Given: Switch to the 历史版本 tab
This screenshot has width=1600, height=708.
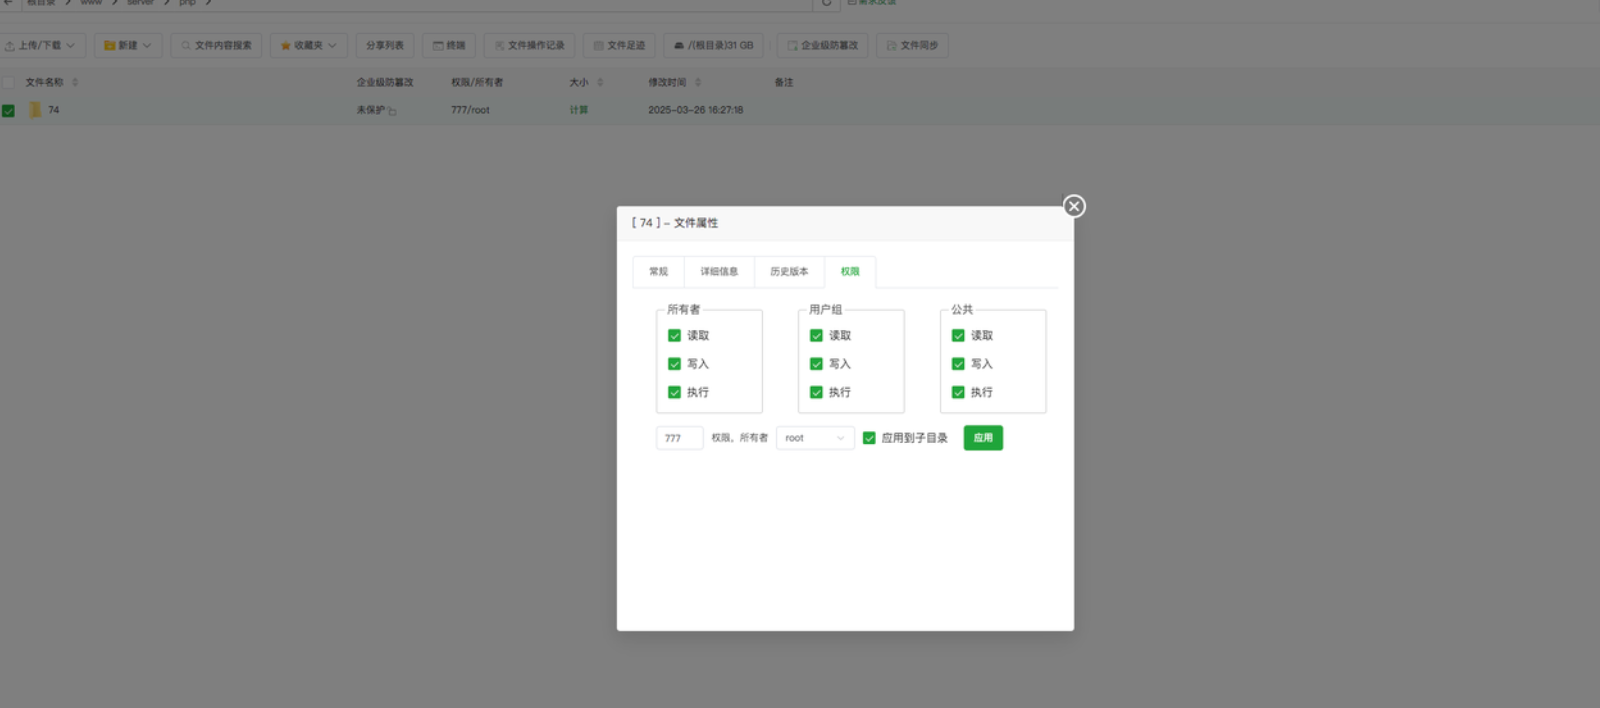Looking at the screenshot, I should (x=789, y=272).
